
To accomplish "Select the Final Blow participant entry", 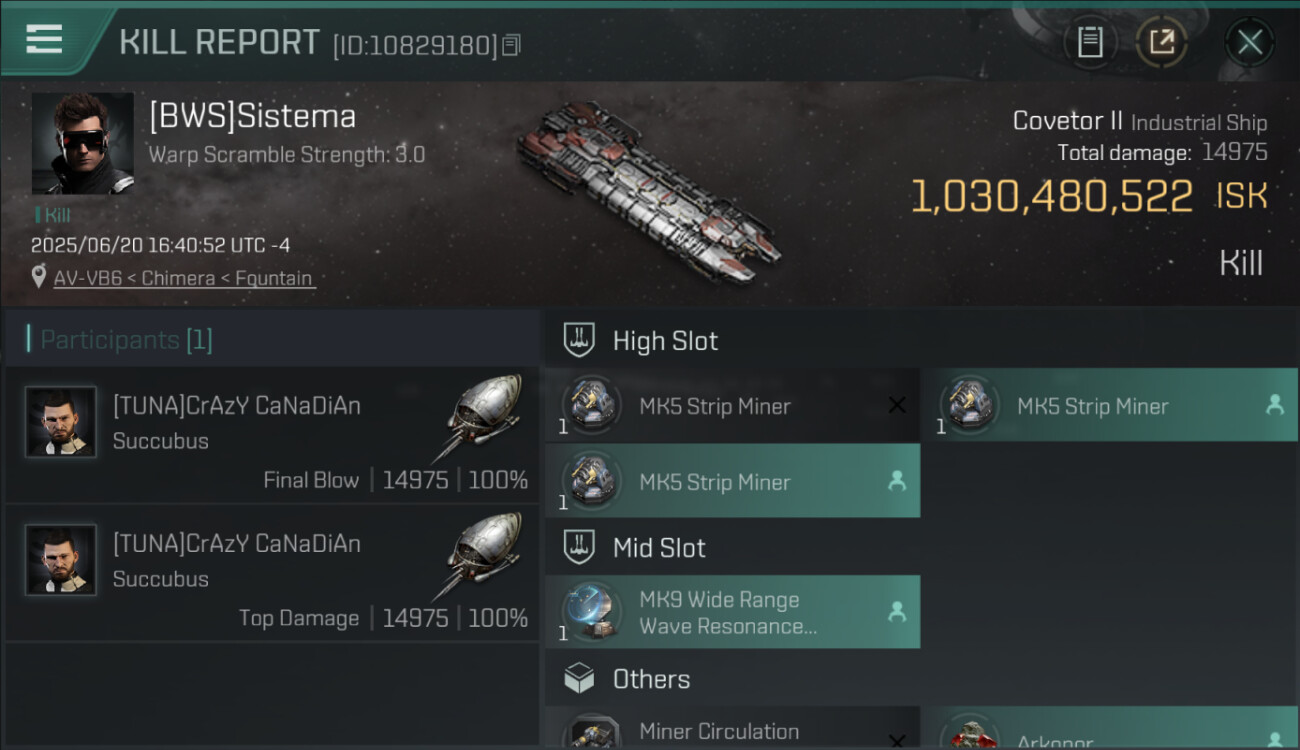I will [272, 435].
